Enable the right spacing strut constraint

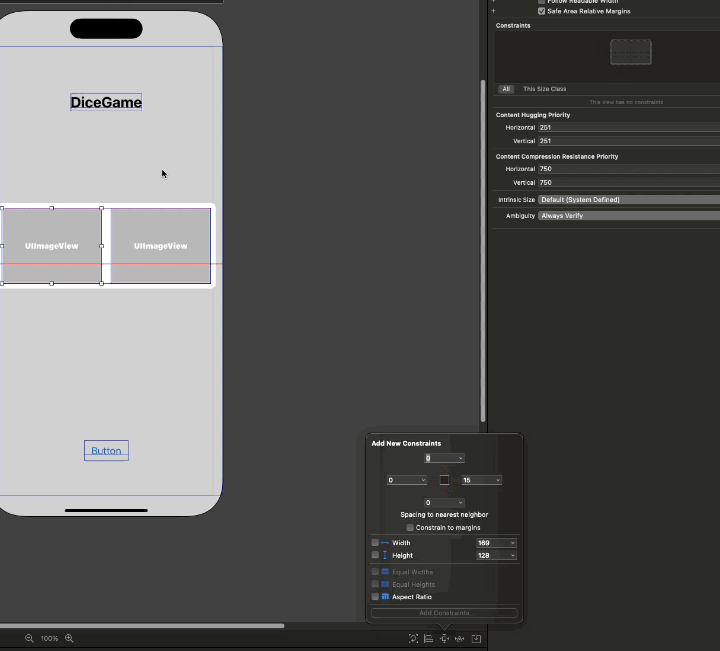(456, 480)
